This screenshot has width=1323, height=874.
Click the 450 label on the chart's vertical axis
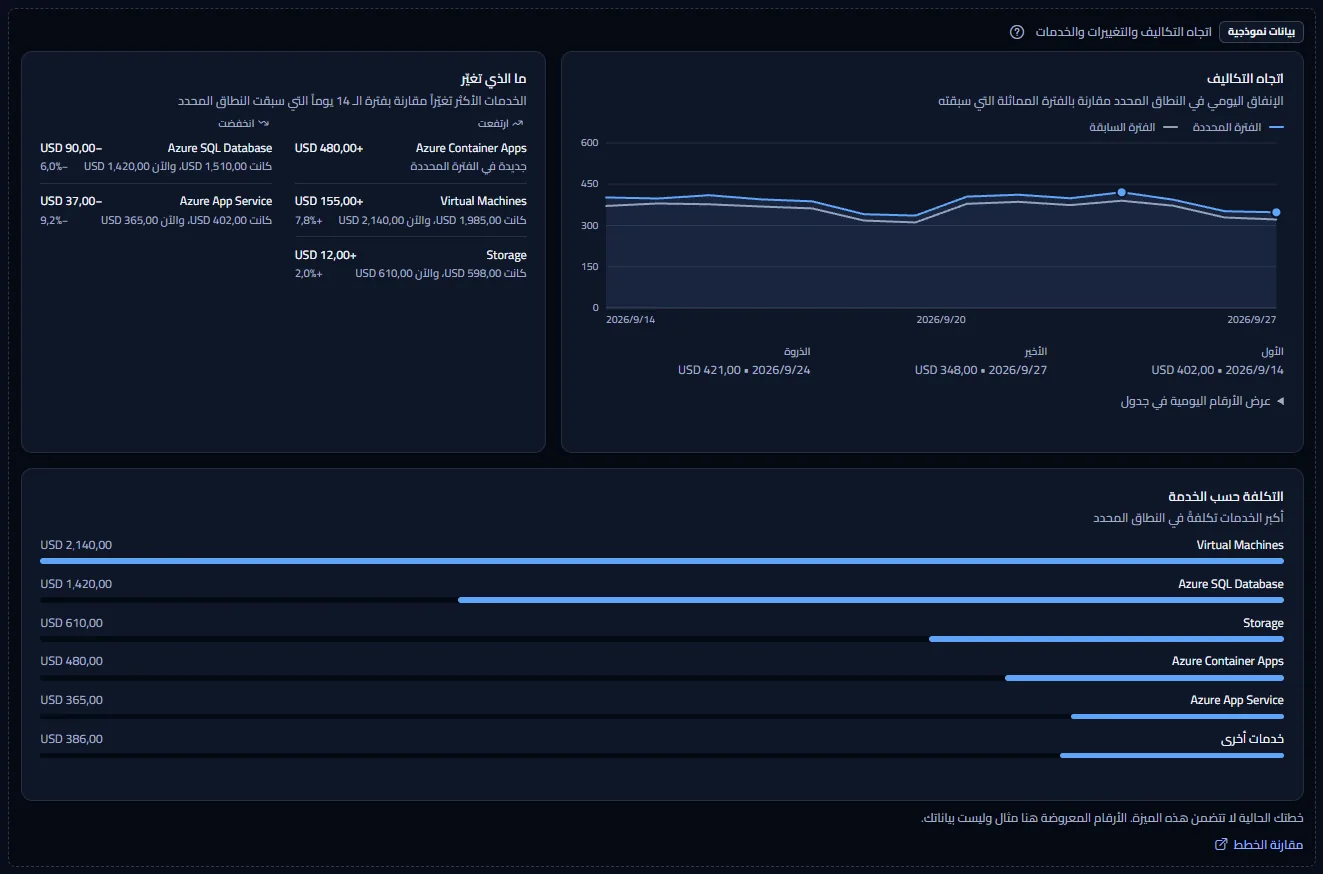589,184
